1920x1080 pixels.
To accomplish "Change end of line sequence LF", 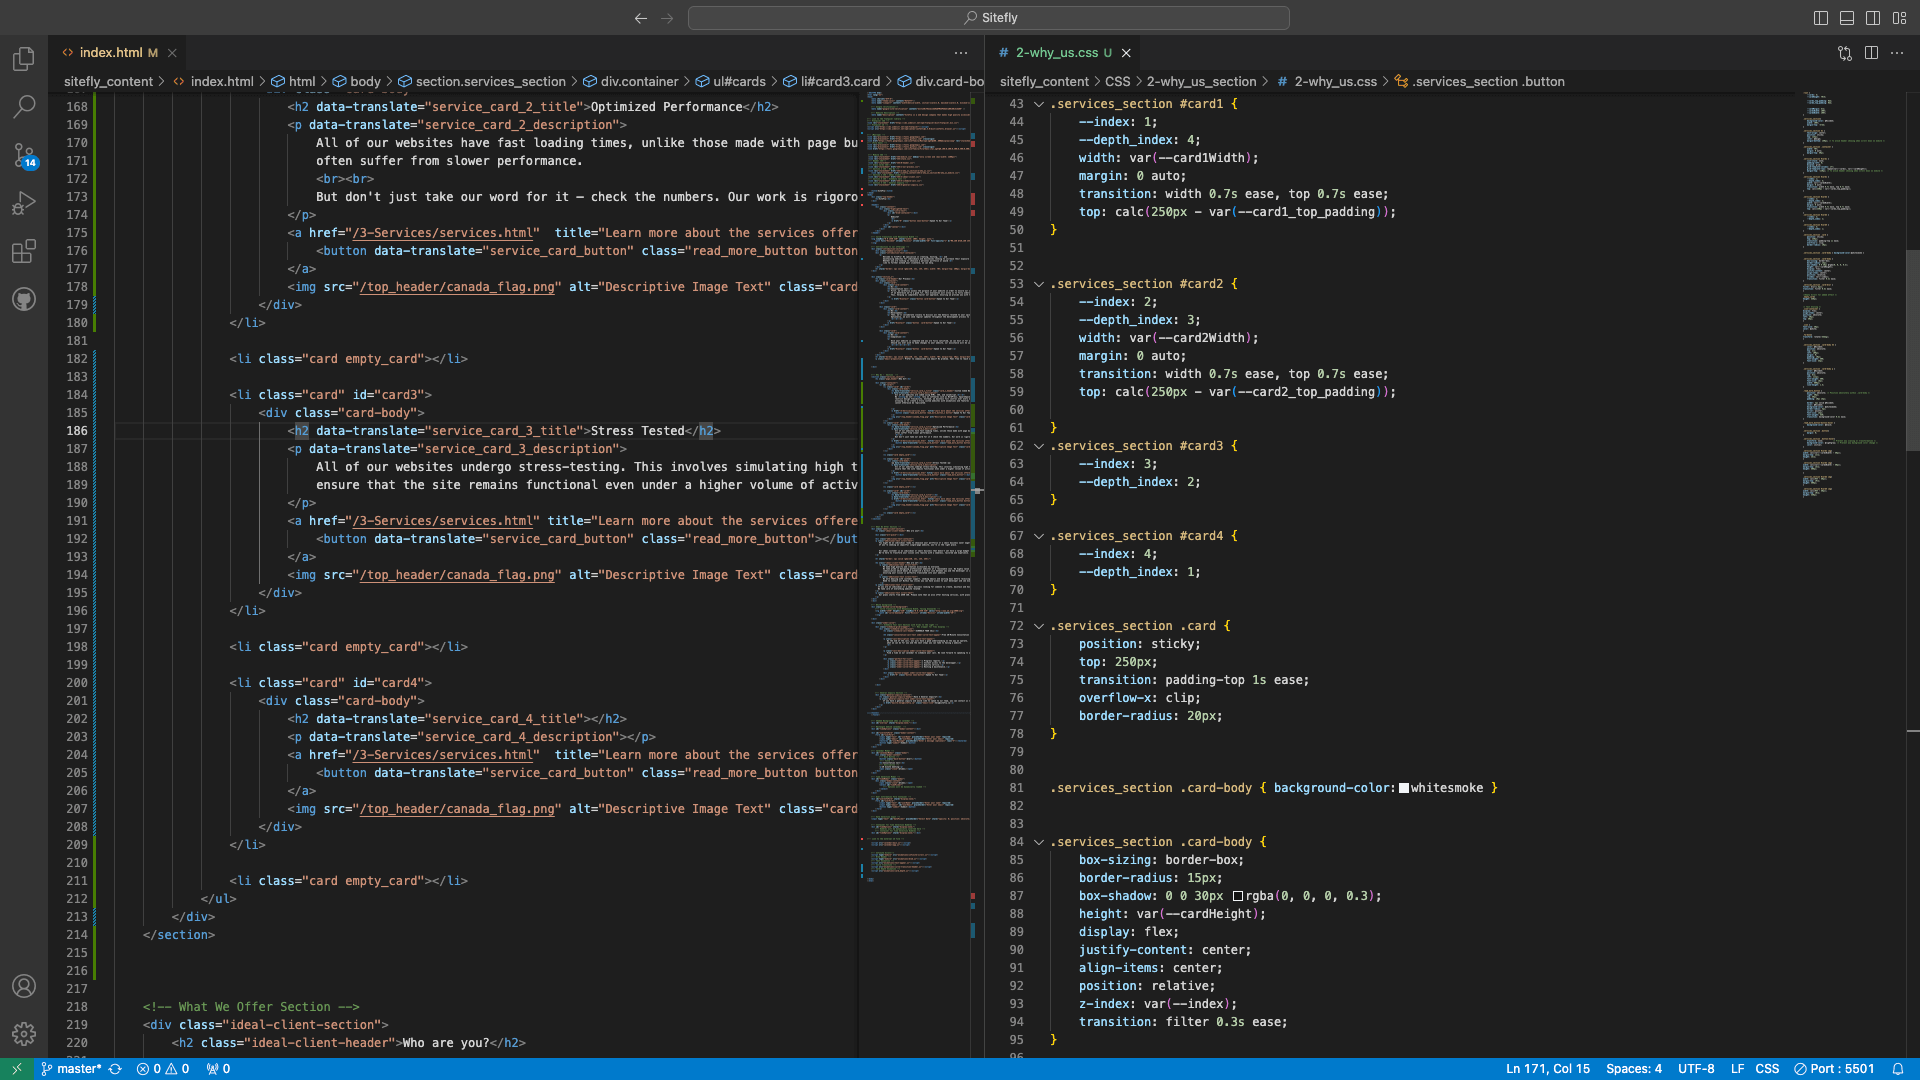I will click(x=1738, y=1069).
